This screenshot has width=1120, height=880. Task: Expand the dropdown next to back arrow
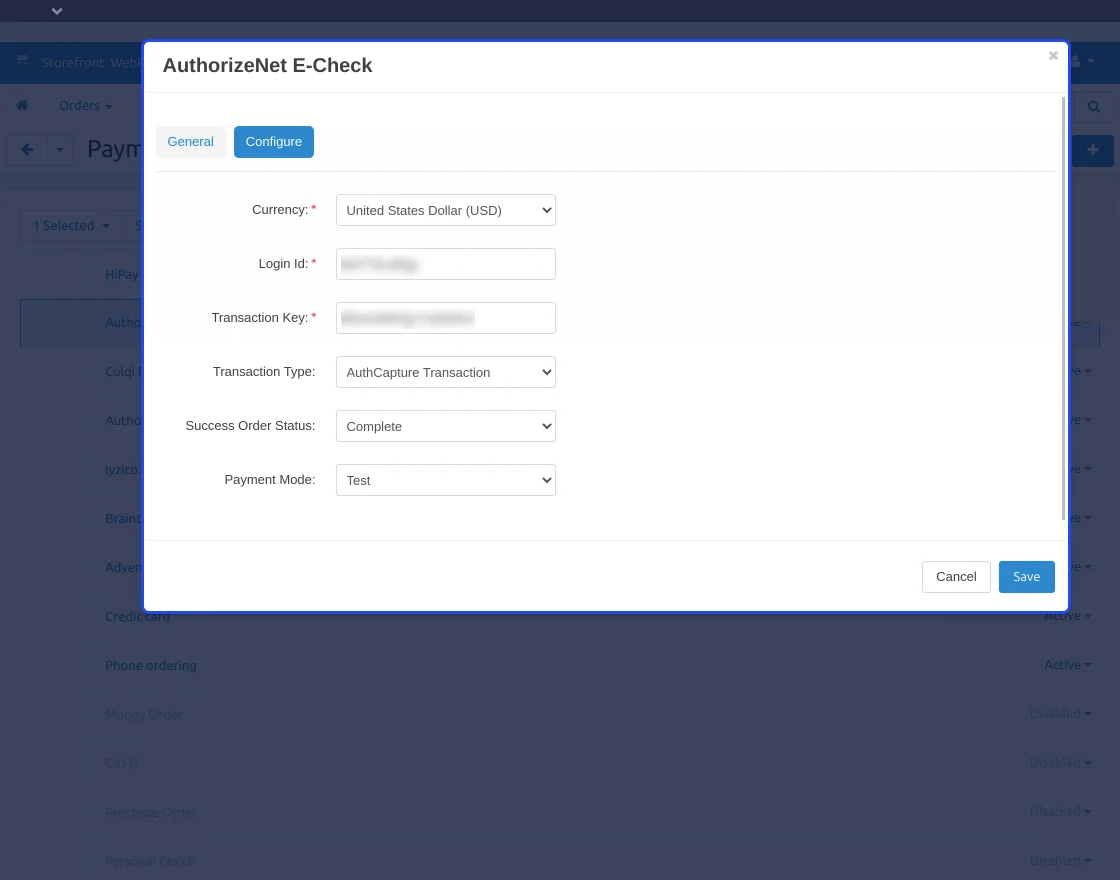coord(60,149)
